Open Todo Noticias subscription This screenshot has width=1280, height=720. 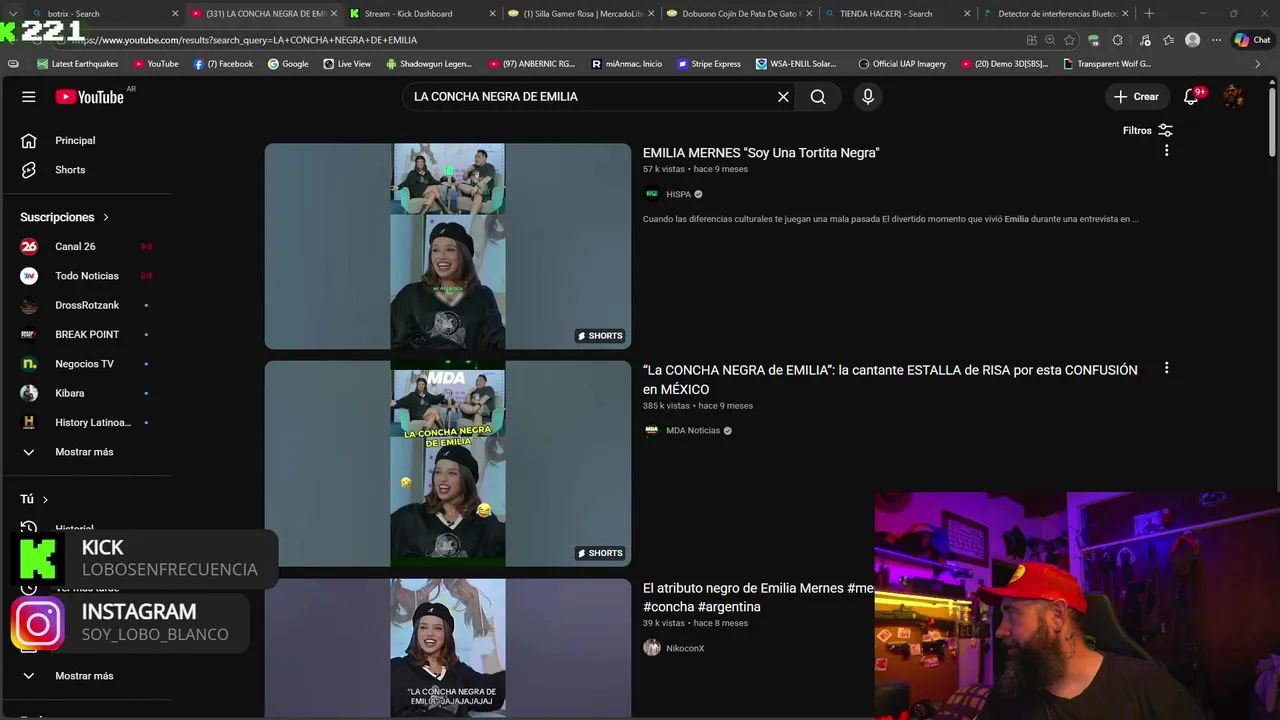tap(85, 276)
